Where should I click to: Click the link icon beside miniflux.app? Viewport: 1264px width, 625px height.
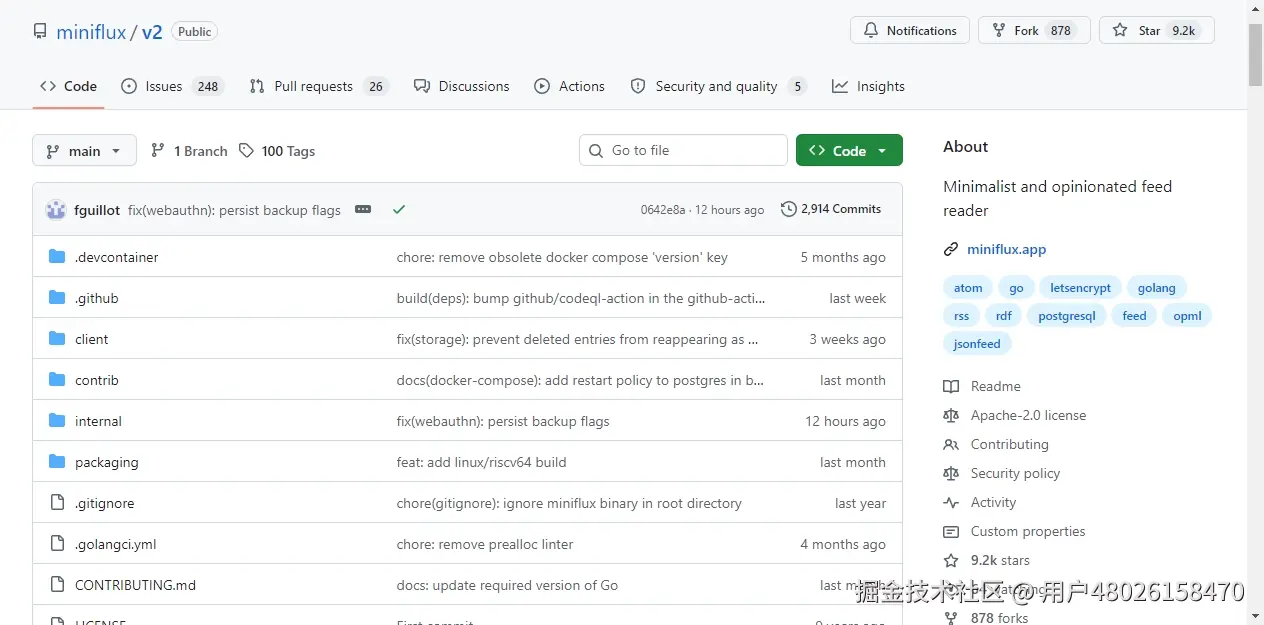click(951, 249)
